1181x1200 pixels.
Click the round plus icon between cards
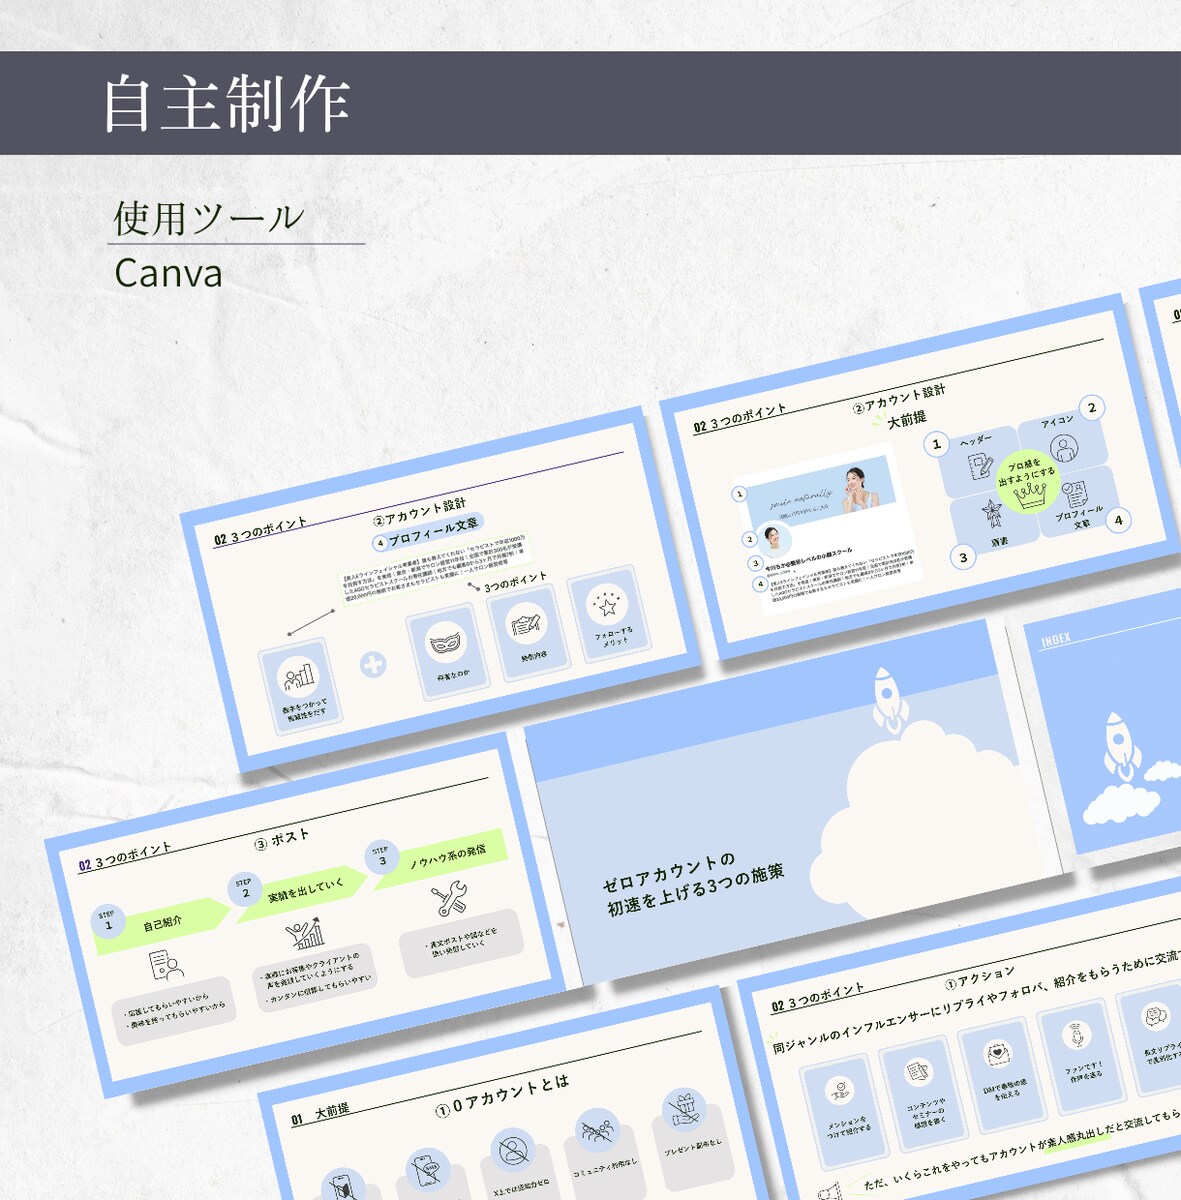[x=373, y=664]
